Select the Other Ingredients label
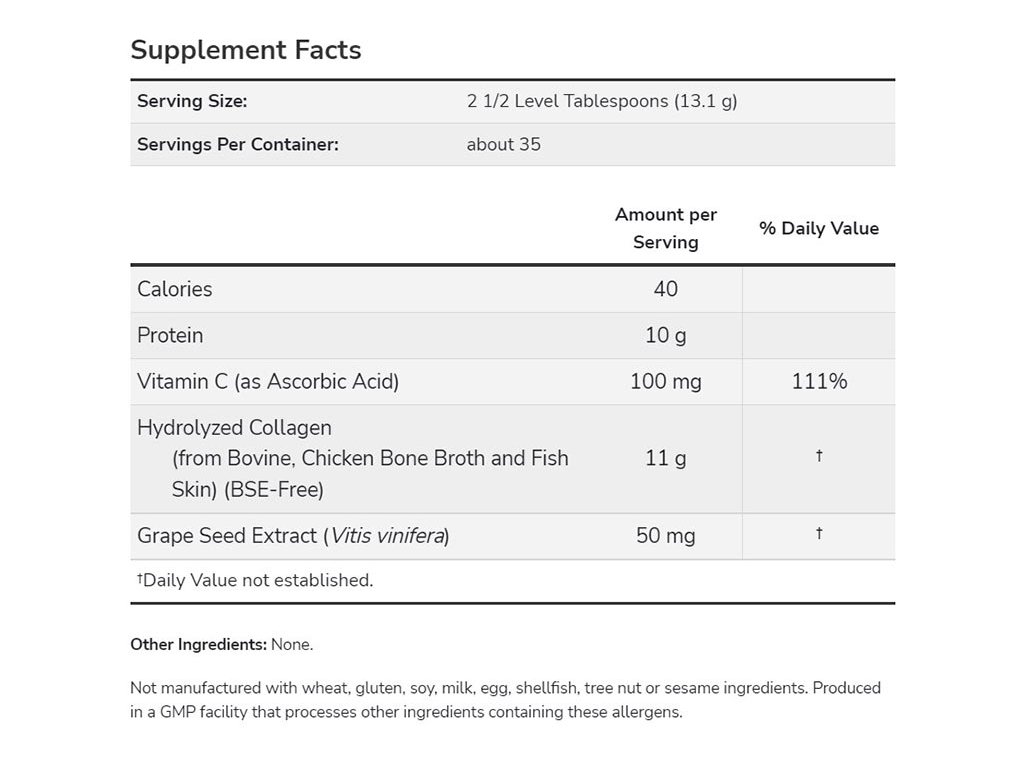This screenshot has height=768, width=1024. 199,645
